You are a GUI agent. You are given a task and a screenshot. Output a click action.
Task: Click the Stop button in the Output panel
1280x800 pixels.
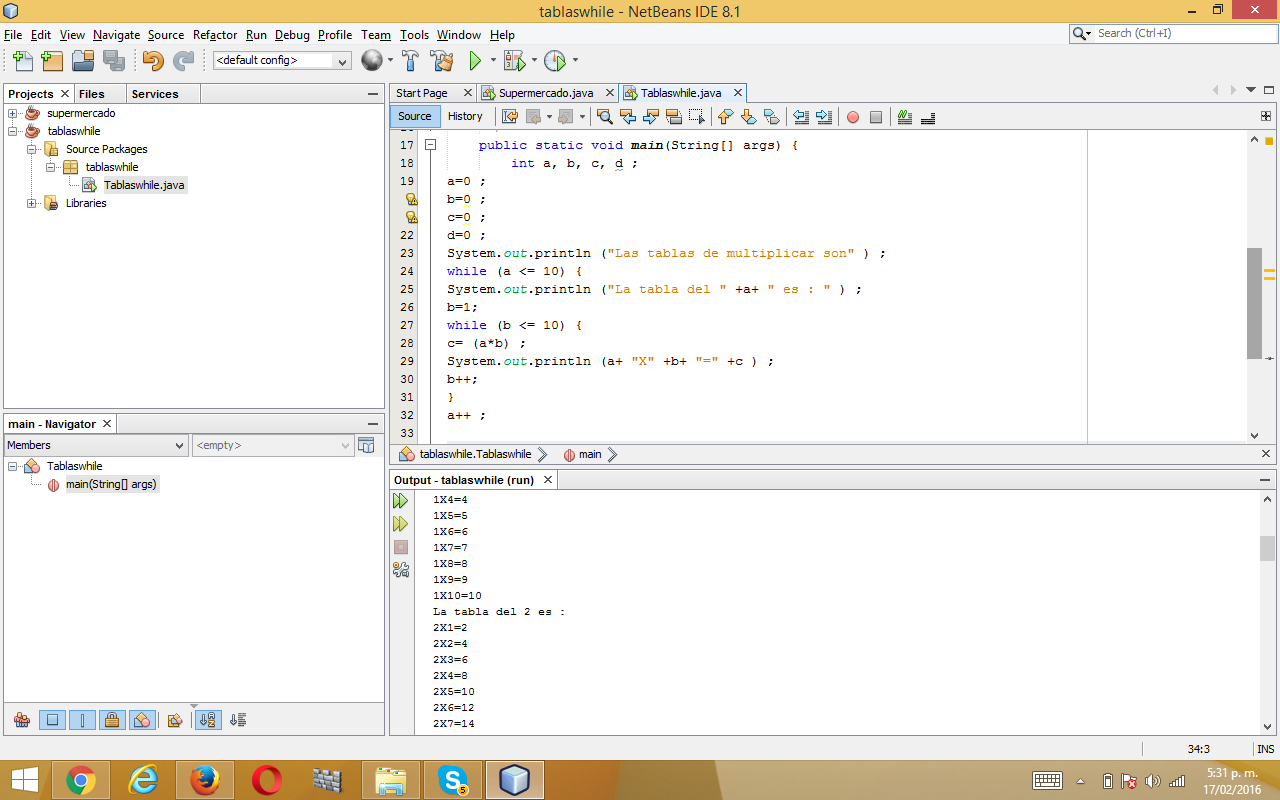pyautogui.click(x=400, y=547)
